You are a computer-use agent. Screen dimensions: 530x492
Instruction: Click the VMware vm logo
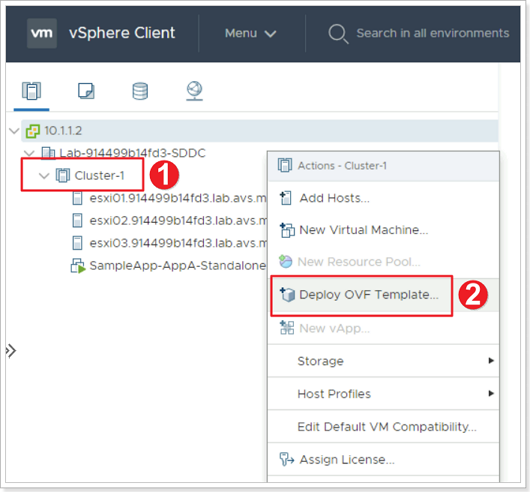42,33
